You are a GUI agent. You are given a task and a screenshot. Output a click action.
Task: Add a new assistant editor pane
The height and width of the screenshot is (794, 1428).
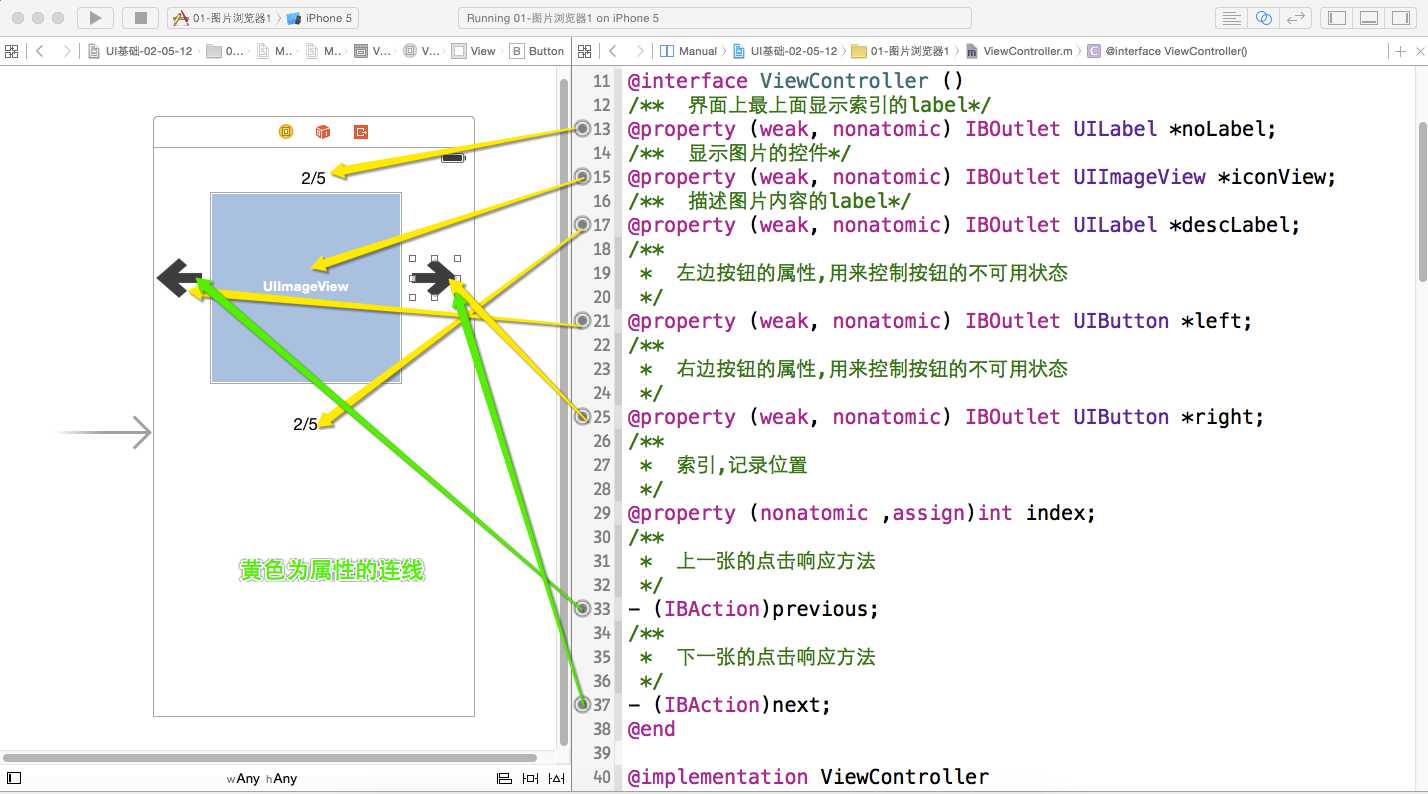[1401, 51]
